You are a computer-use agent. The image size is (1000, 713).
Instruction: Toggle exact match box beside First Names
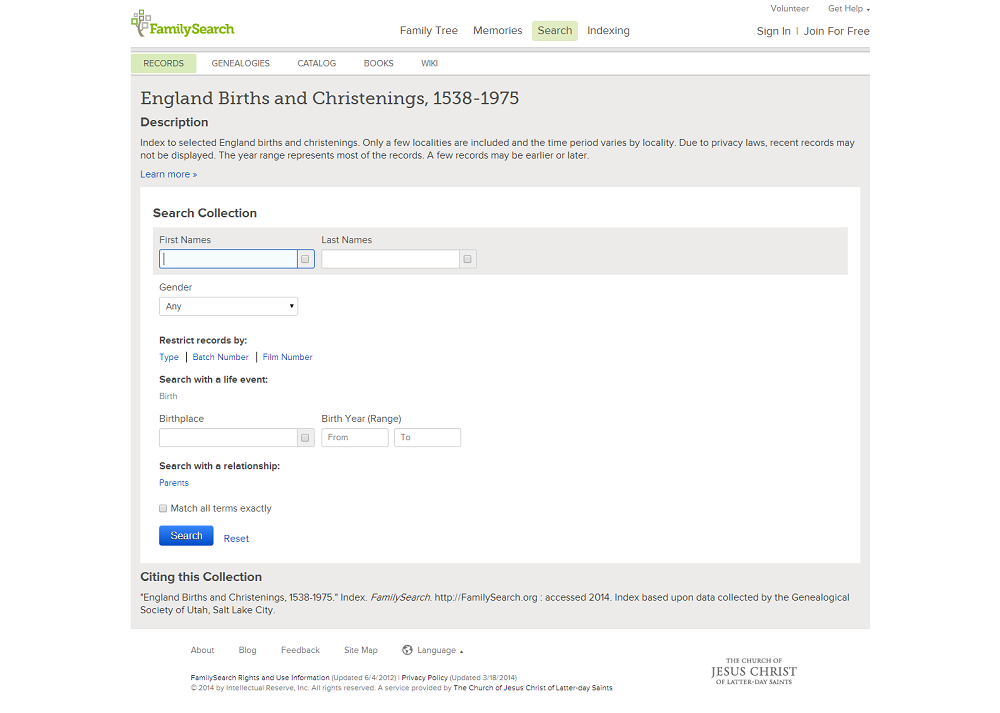tap(305, 259)
